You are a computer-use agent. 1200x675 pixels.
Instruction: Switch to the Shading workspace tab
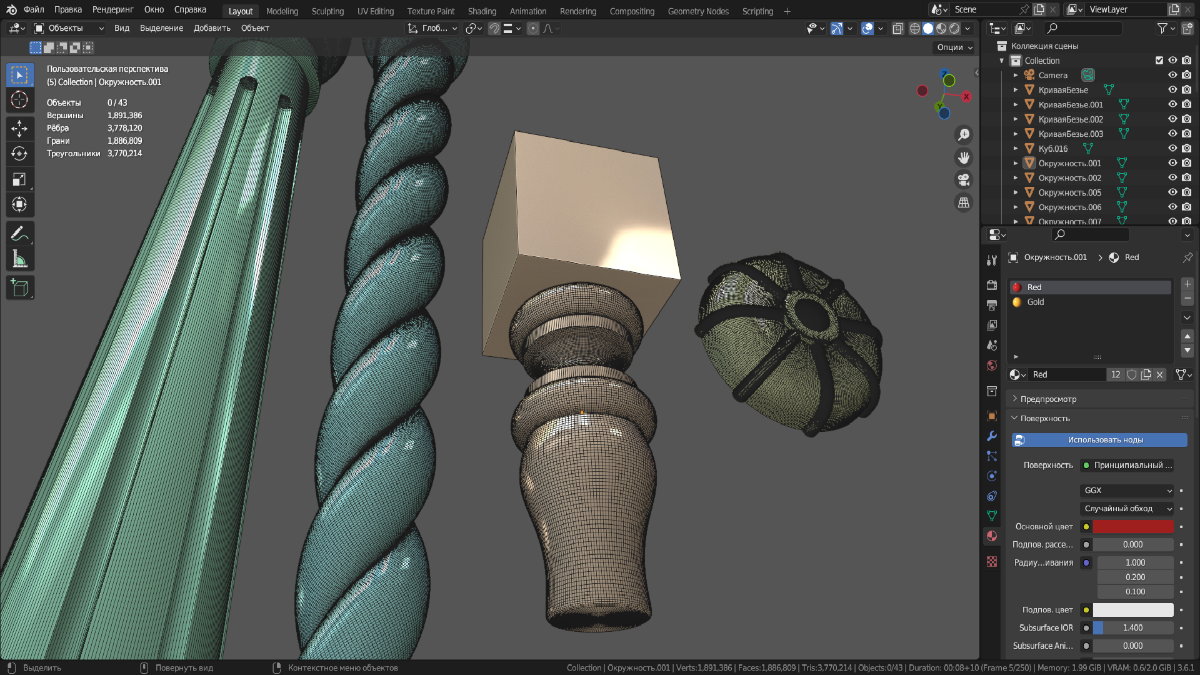click(481, 10)
